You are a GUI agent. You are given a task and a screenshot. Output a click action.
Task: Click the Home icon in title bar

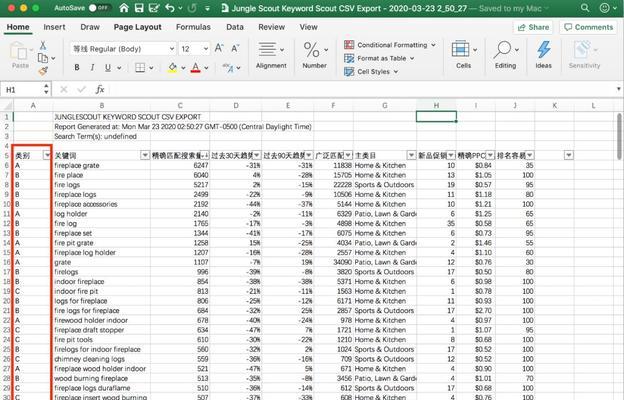coord(124,8)
